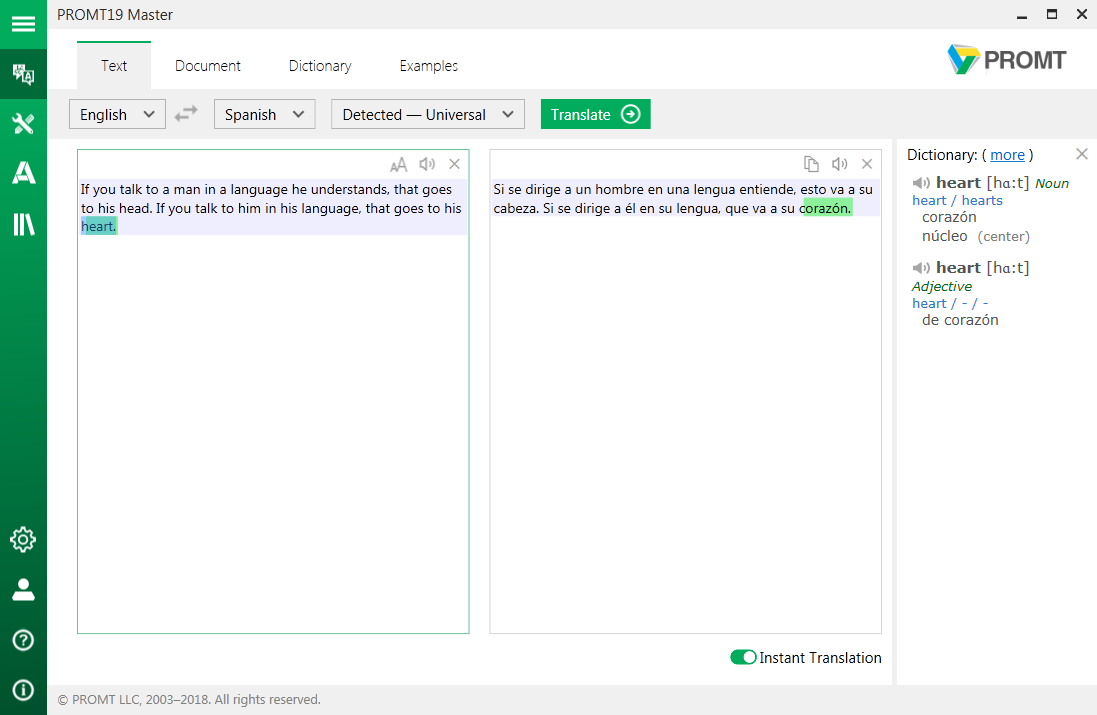Open the Detected — Universal profile dropdown
Viewport: 1097px width, 715px height.
[x=427, y=114]
